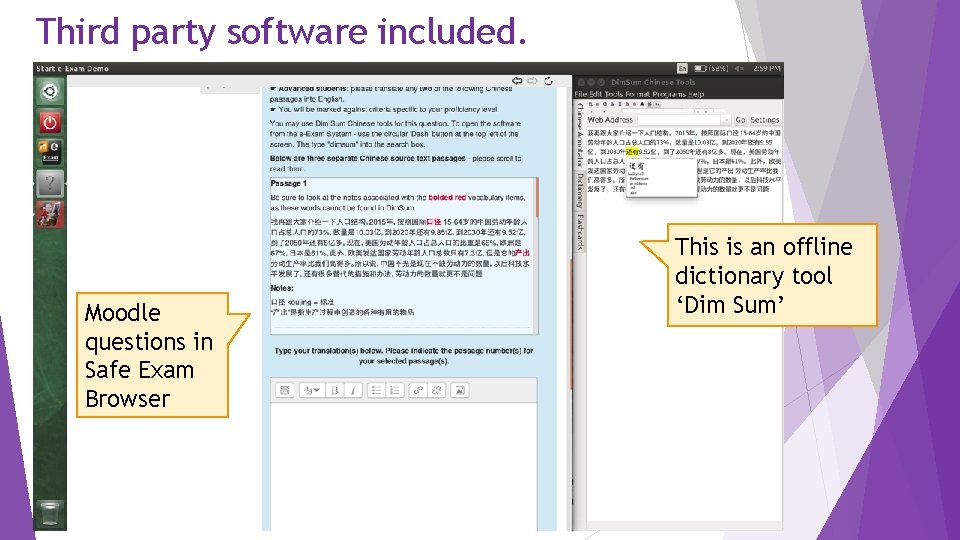Open the Ubuntu Dash launcher button
The width and height of the screenshot is (960, 540).
click(50, 92)
